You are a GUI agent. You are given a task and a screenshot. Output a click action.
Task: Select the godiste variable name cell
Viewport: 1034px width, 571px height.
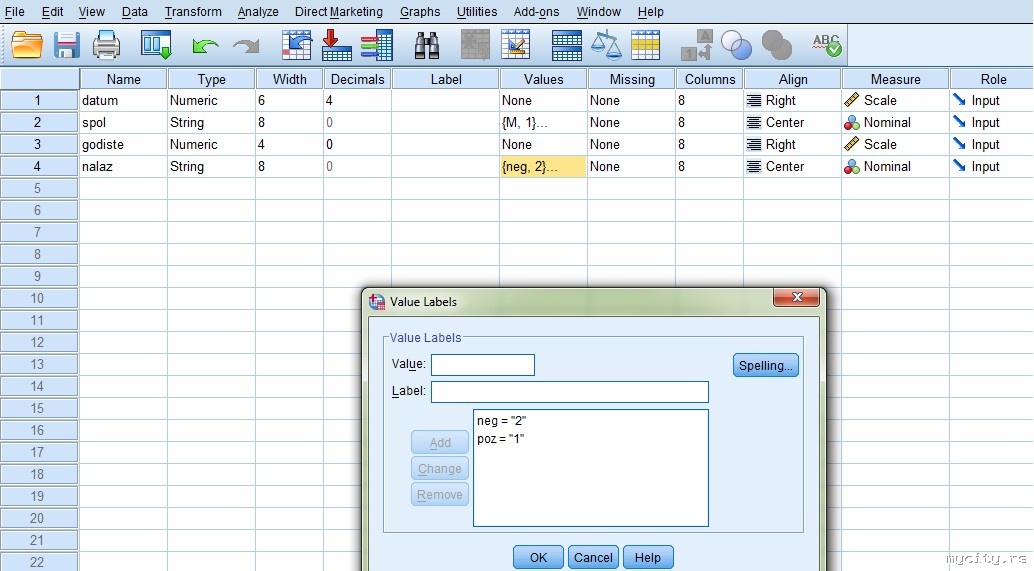pyautogui.click(x=123, y=144)
